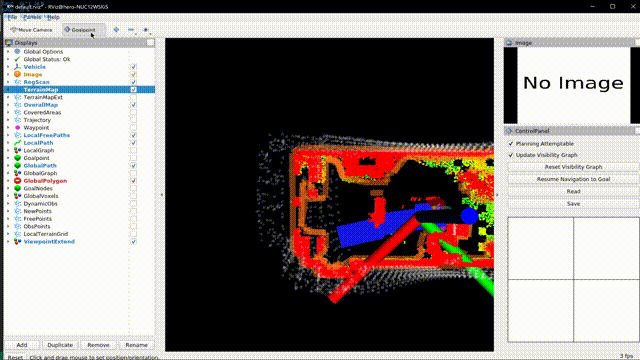Click the LocalFreePaths point cloud icon
Image resolution: width=640 pixels, height=360 pixels.
tap(17, 135)
